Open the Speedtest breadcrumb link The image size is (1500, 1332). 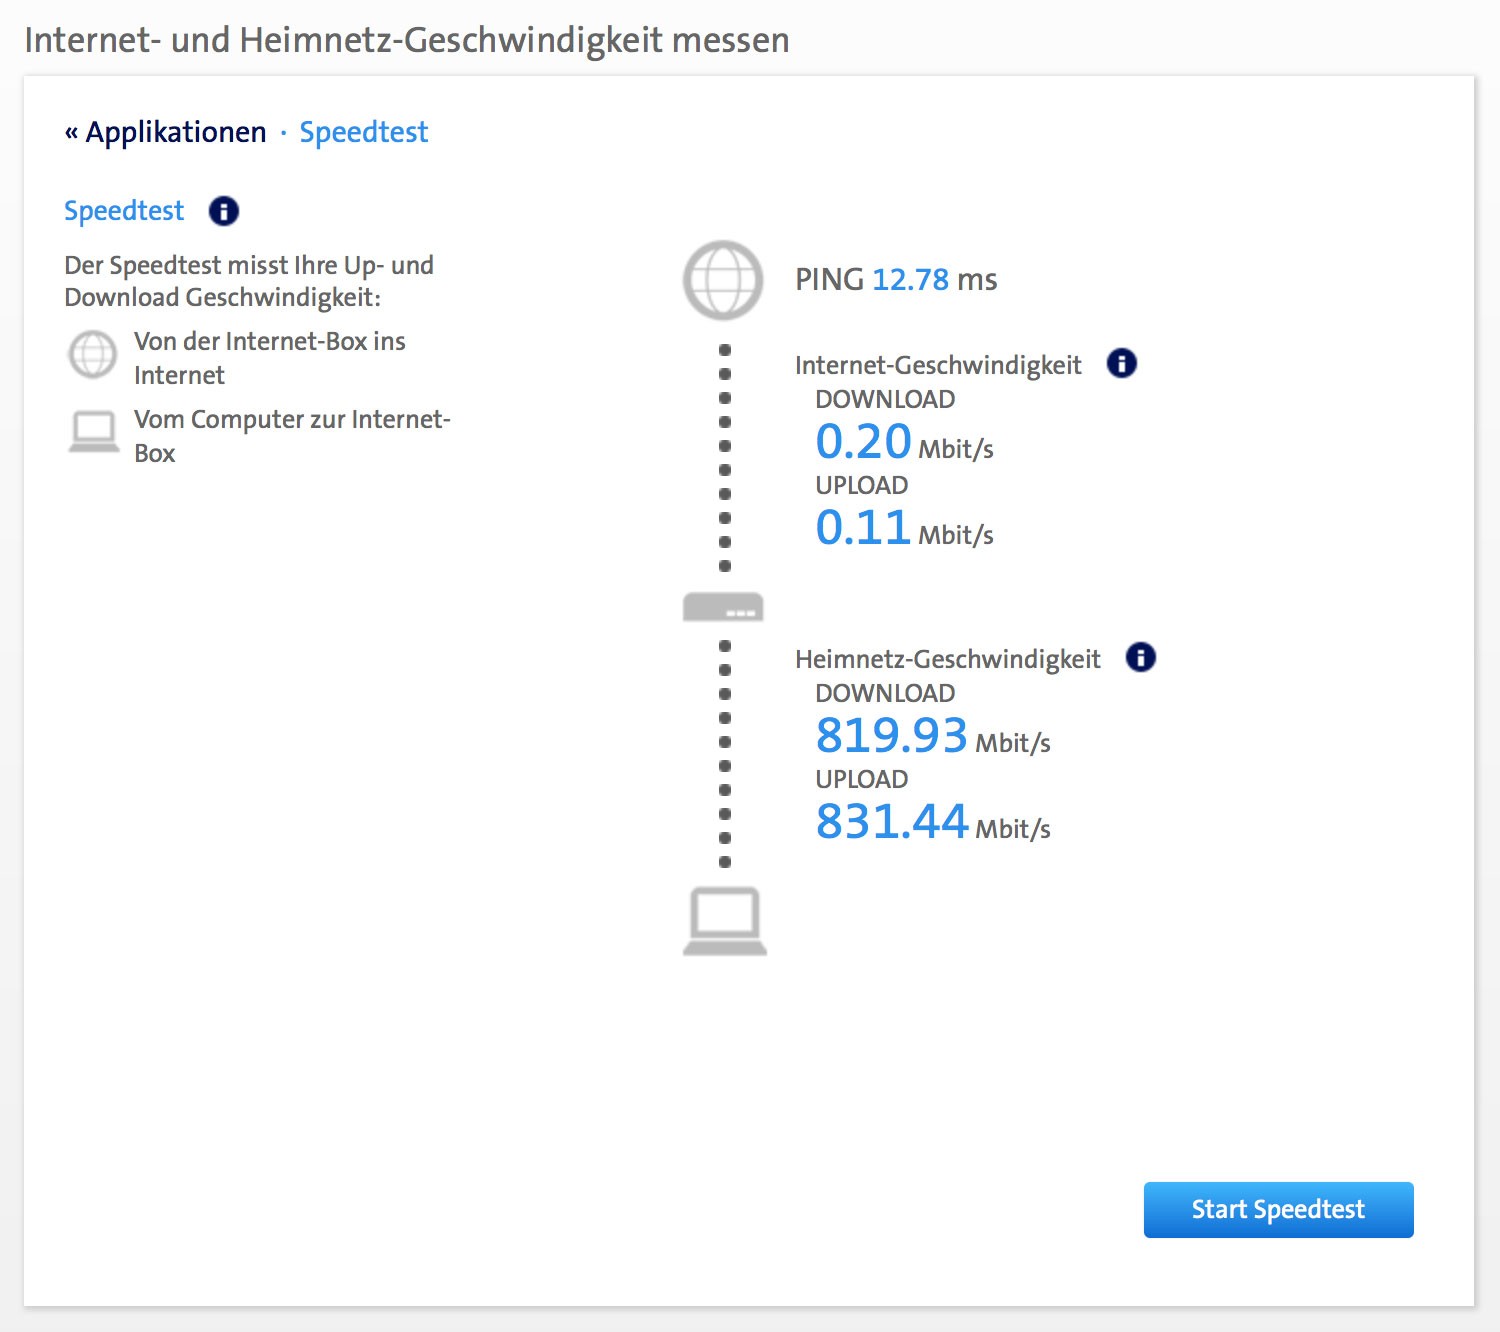[x=364, y=131]
